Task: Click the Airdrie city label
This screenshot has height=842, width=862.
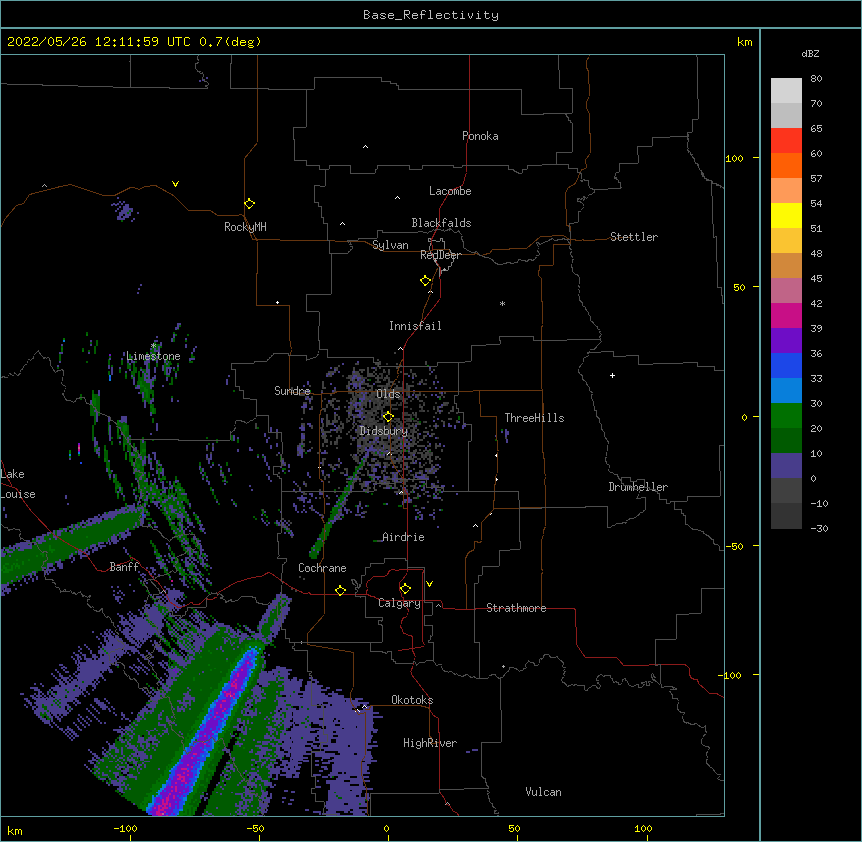Action: pyautogui.click(x=403, y=537)
